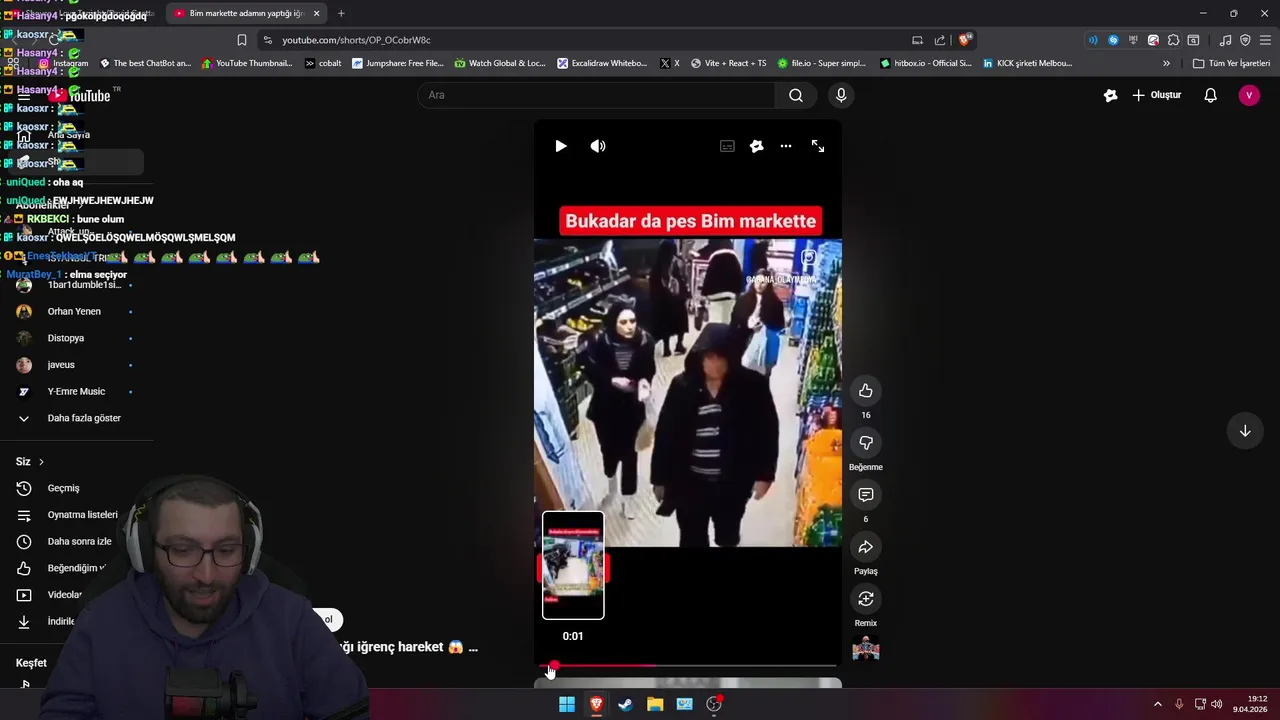1280x720 pixels.
Task: Play the paused Shorts video
Action: (x=561, y=146)
